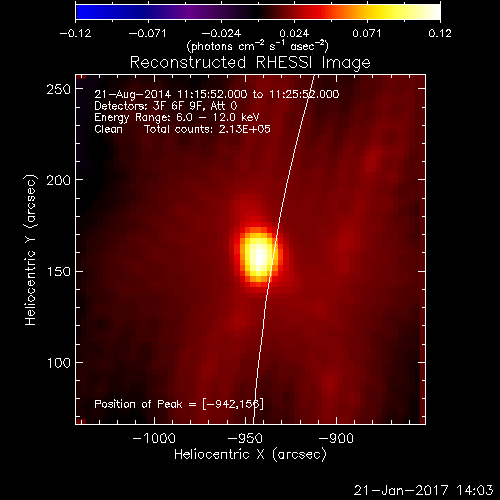Click the 21-Aug-2014 time range text
This screenshot has height=500, width=500.
(217, 94)
